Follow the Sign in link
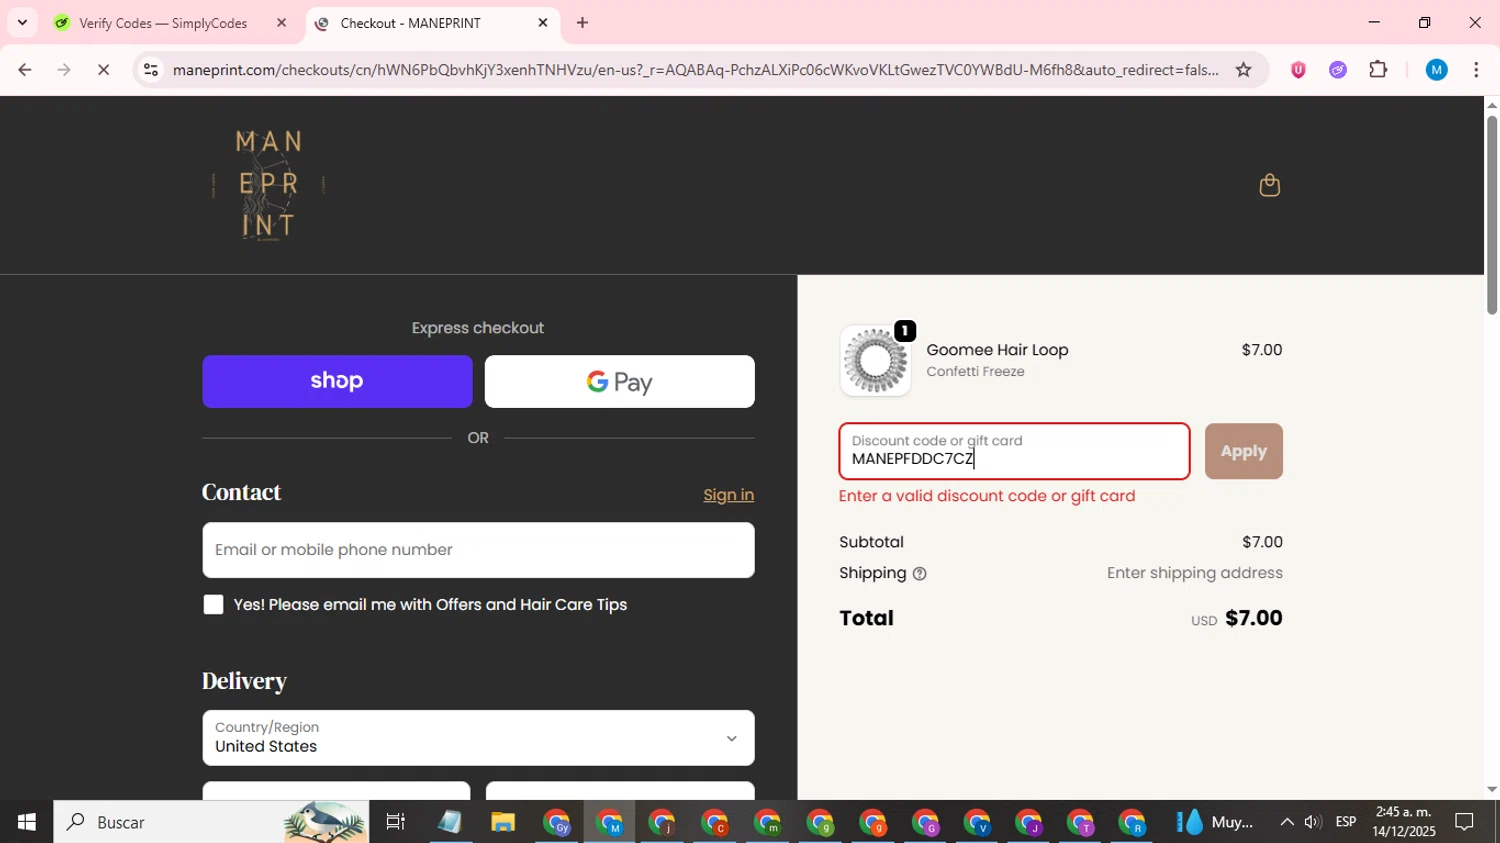This screenshot has width=1500, height=843. (x=728, y=495)
